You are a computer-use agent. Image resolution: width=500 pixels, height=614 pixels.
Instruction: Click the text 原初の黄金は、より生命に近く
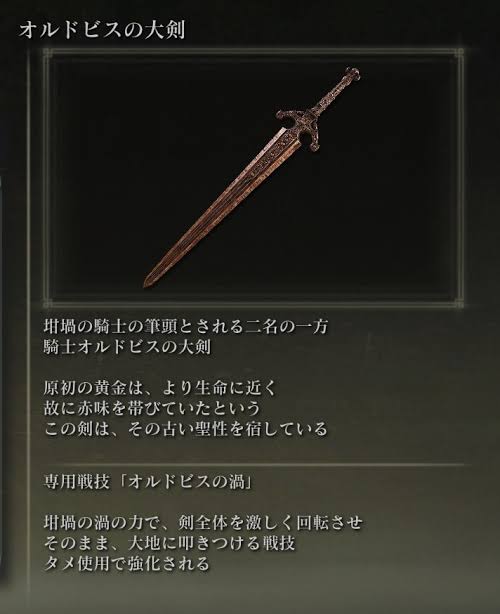[x=160, y=388]
